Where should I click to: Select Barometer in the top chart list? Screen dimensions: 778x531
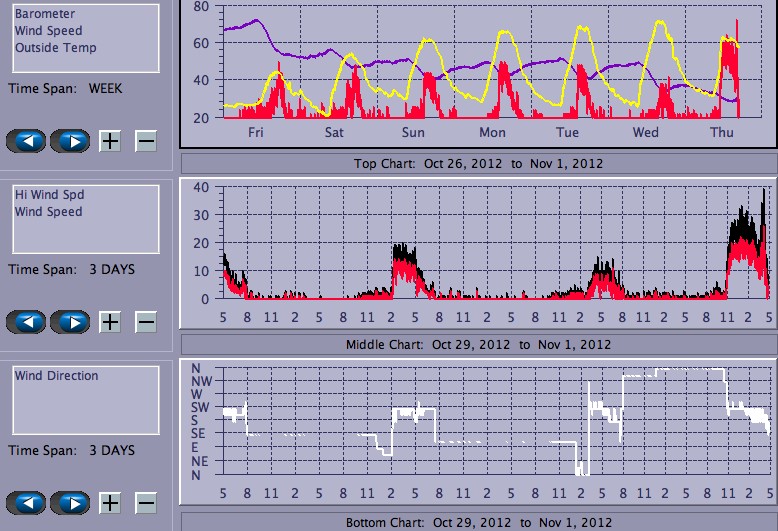click(43, 14)
